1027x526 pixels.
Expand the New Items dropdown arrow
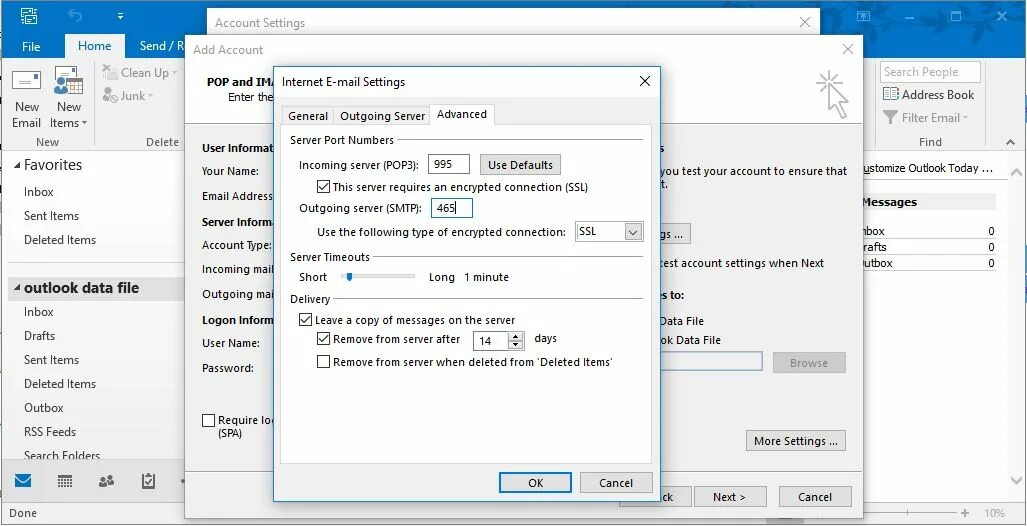pyautogui.click(x=84, y=123)
